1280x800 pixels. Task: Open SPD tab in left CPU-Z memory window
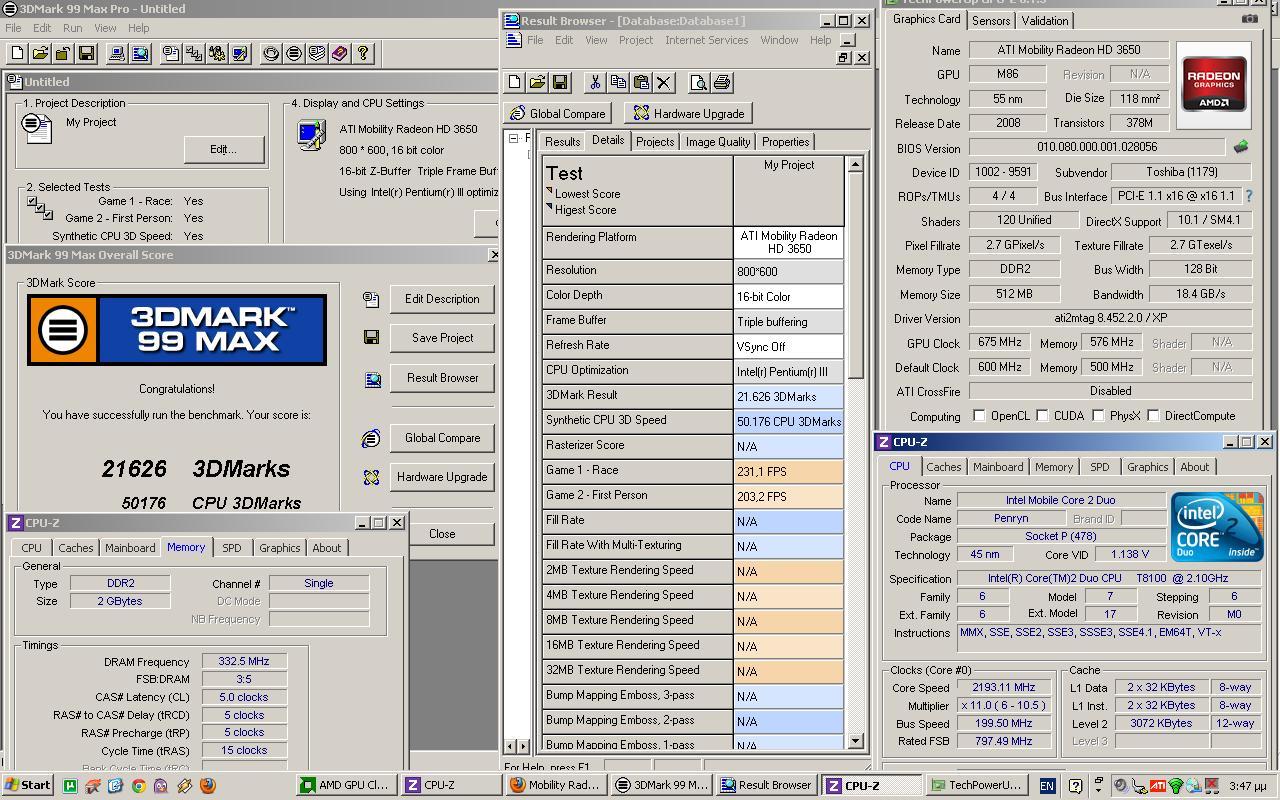[231, 548]
